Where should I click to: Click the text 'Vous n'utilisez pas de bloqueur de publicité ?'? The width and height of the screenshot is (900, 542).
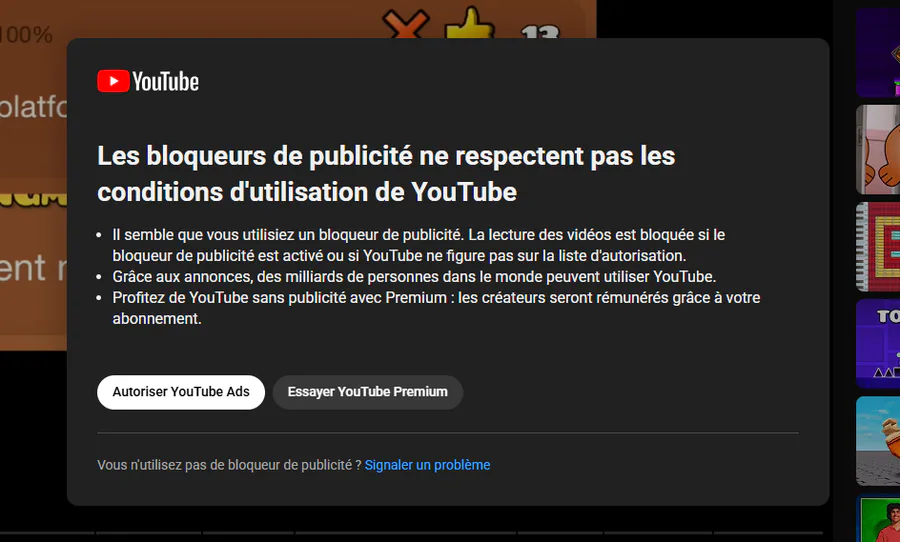(x=229, y=464)
